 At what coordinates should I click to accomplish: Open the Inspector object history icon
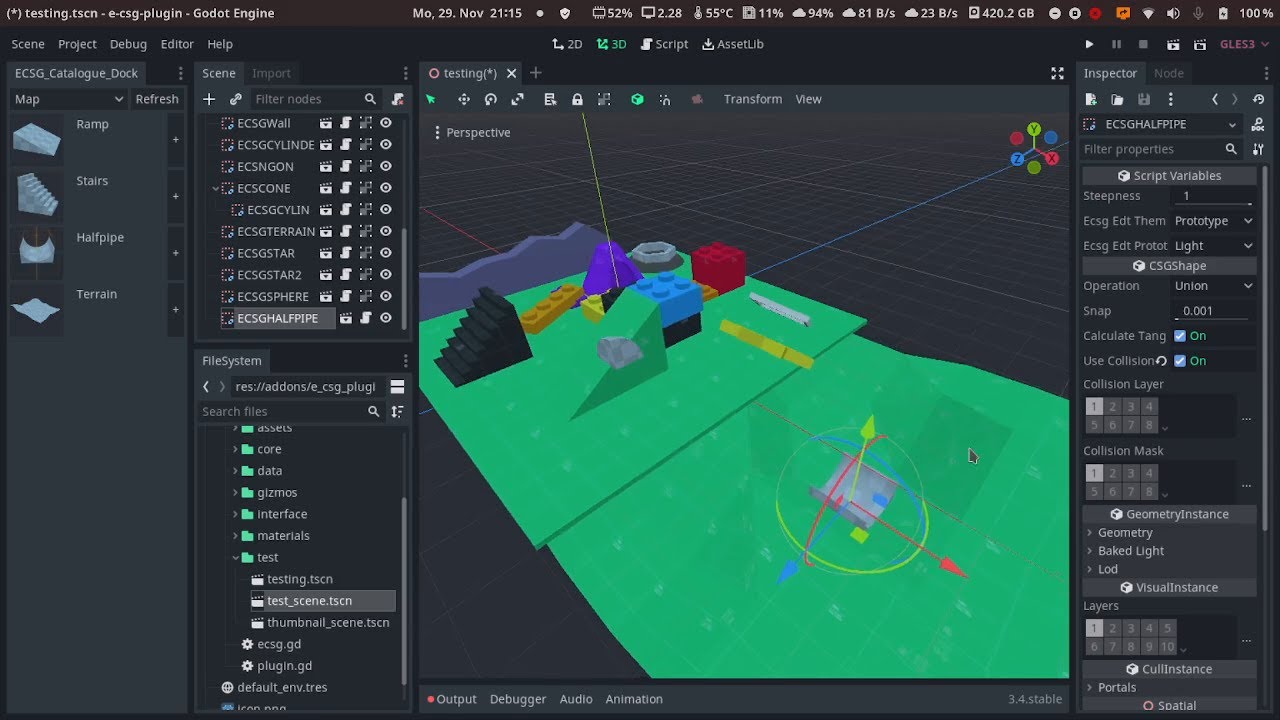tap(1259, 99)
